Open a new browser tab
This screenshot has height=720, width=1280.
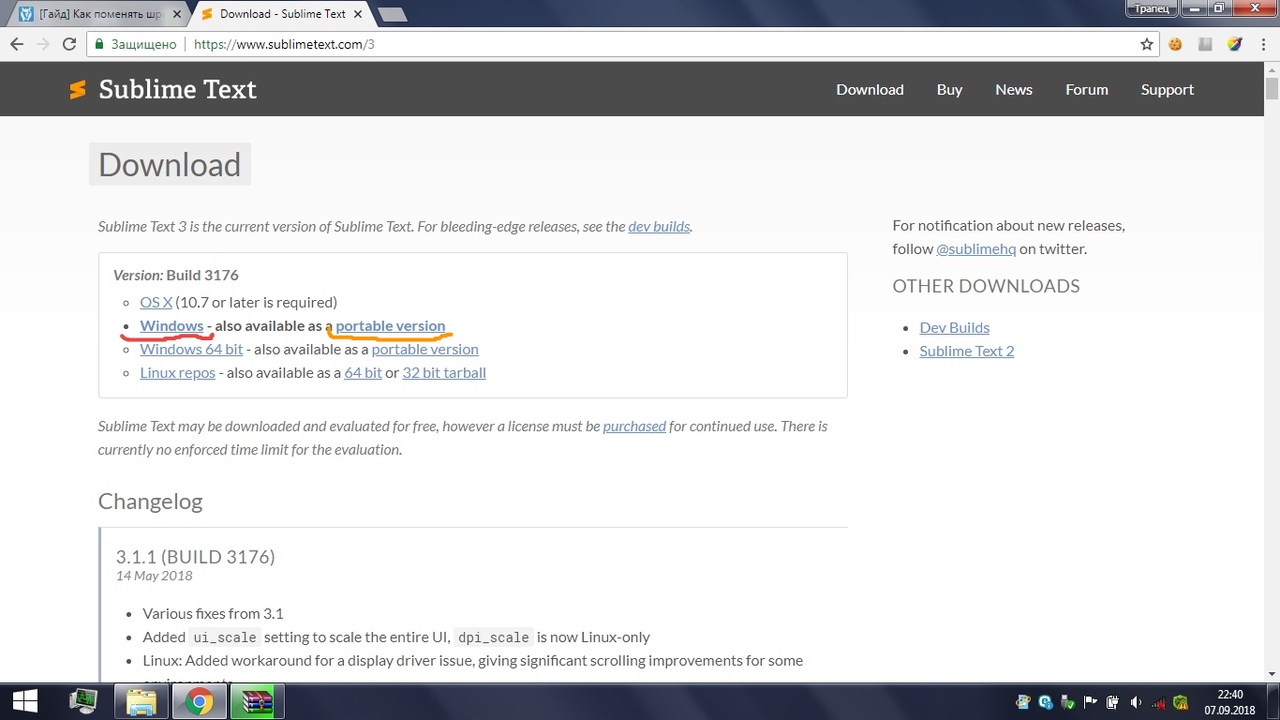point(392,14)
